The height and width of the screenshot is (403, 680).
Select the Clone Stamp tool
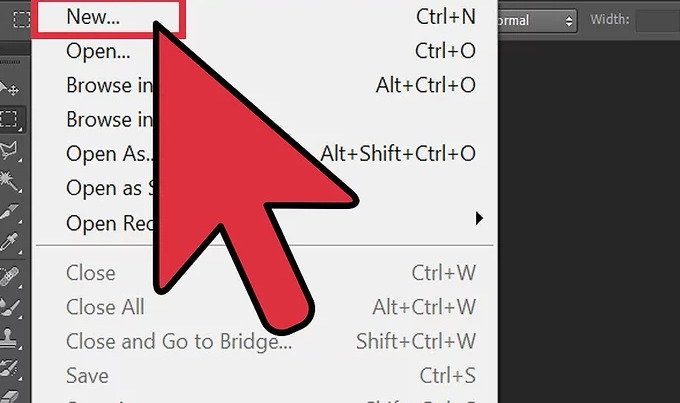pos(10,337)
